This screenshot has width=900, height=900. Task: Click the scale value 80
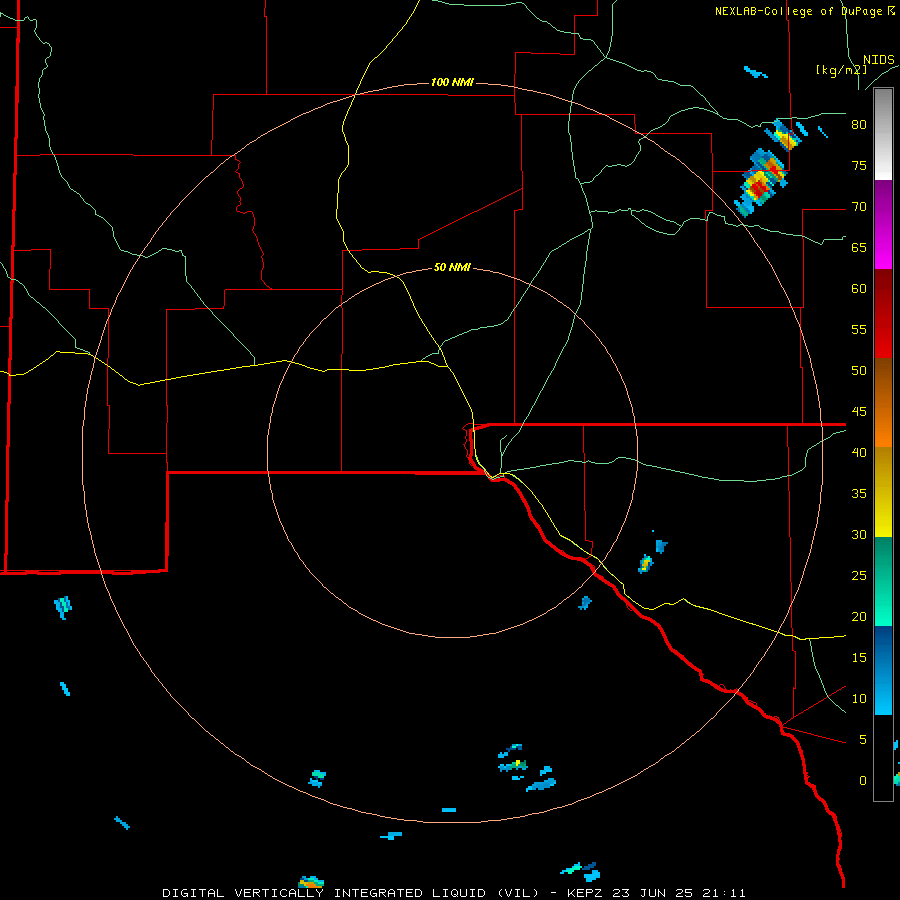click(x=859, y=125)
